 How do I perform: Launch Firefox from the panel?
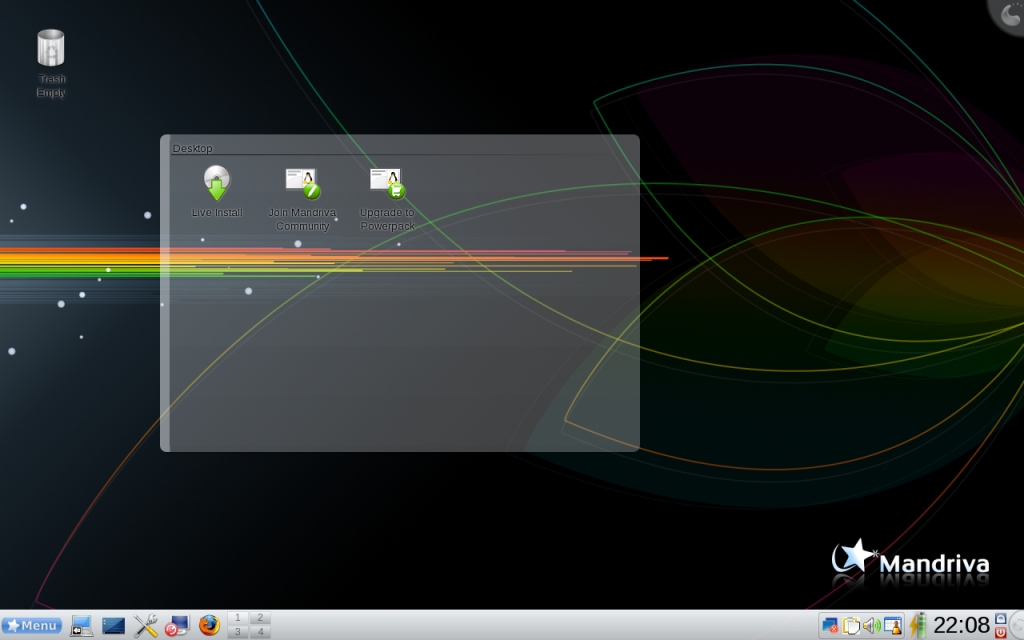point(209,625)
